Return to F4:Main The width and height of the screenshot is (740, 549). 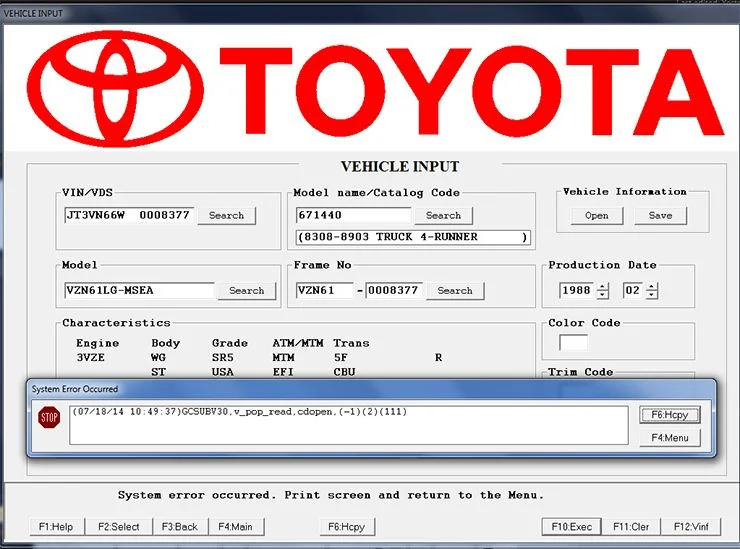pos(235,527)
